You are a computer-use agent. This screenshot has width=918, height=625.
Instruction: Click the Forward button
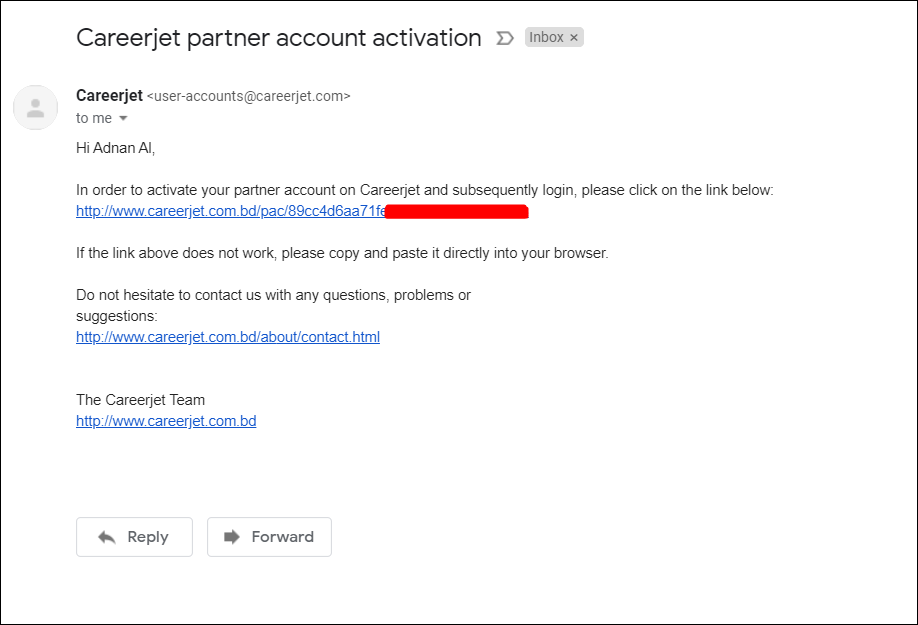[269, 537]
